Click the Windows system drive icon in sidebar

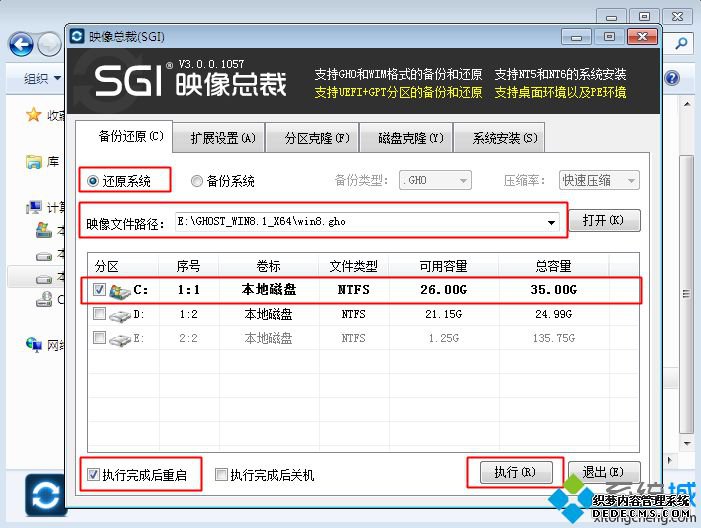click(44, 230)
